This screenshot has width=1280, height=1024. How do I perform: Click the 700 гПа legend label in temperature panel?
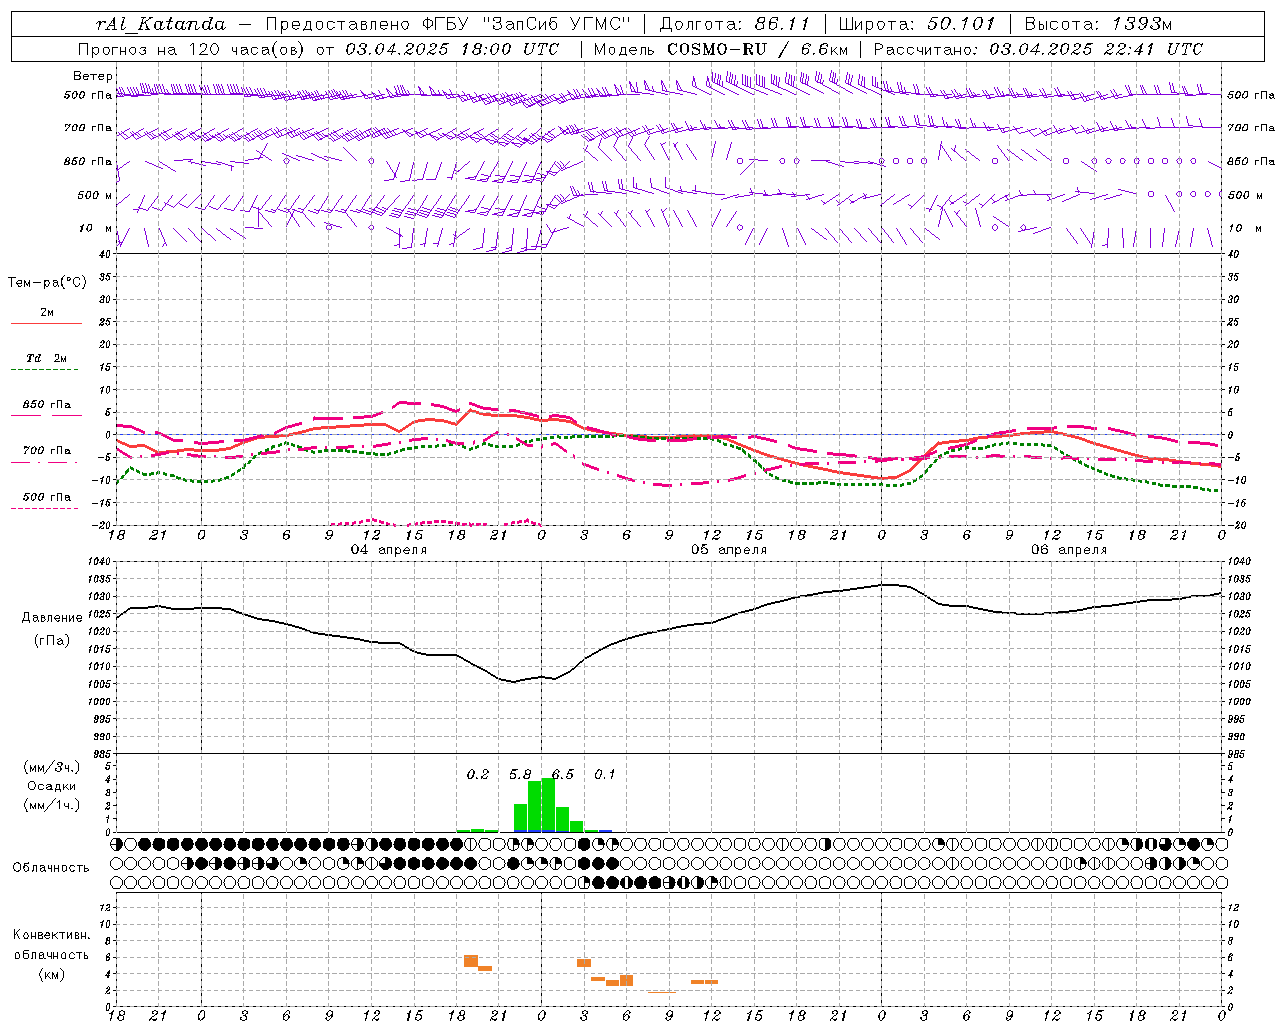point(47,451)
